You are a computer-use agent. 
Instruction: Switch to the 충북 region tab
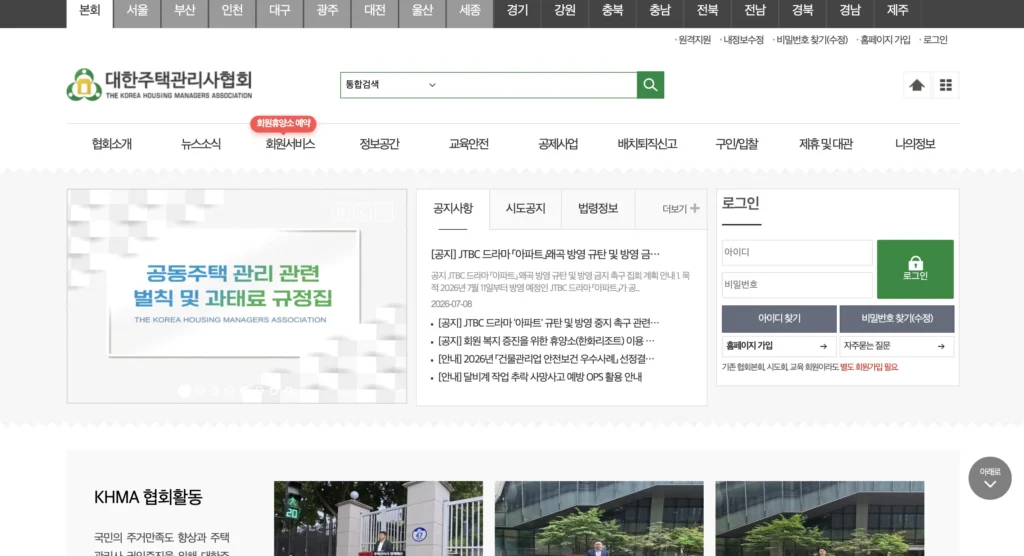tap(613, 12)
